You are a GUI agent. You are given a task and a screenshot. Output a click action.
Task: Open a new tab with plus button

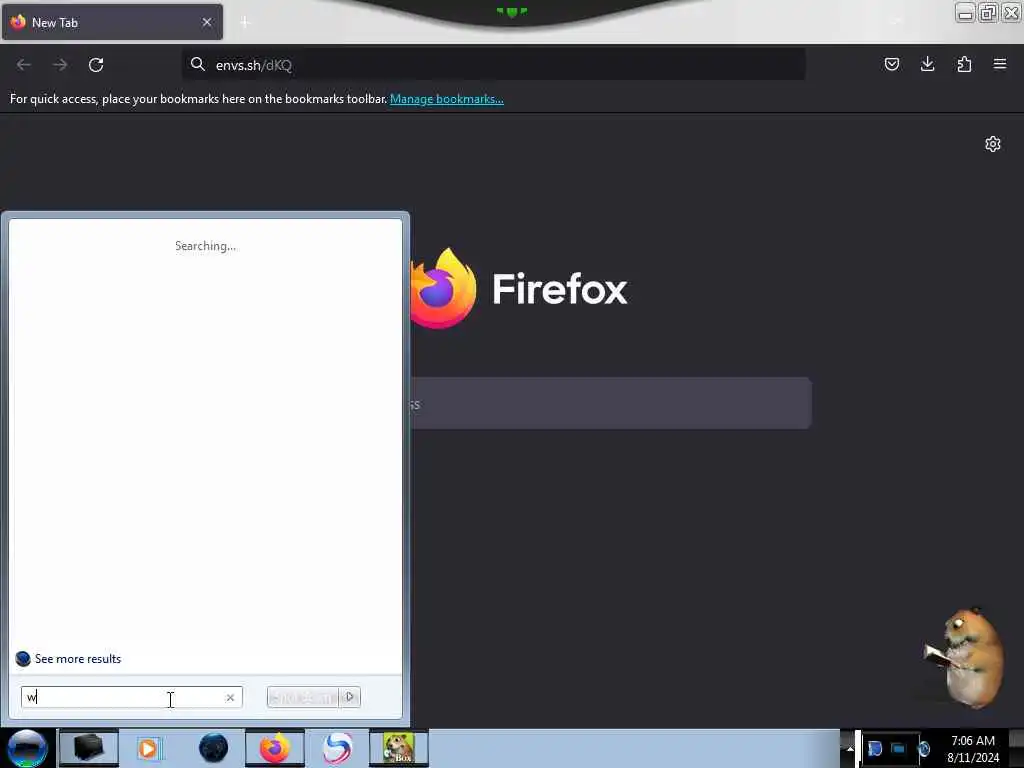tap(245, 22)
